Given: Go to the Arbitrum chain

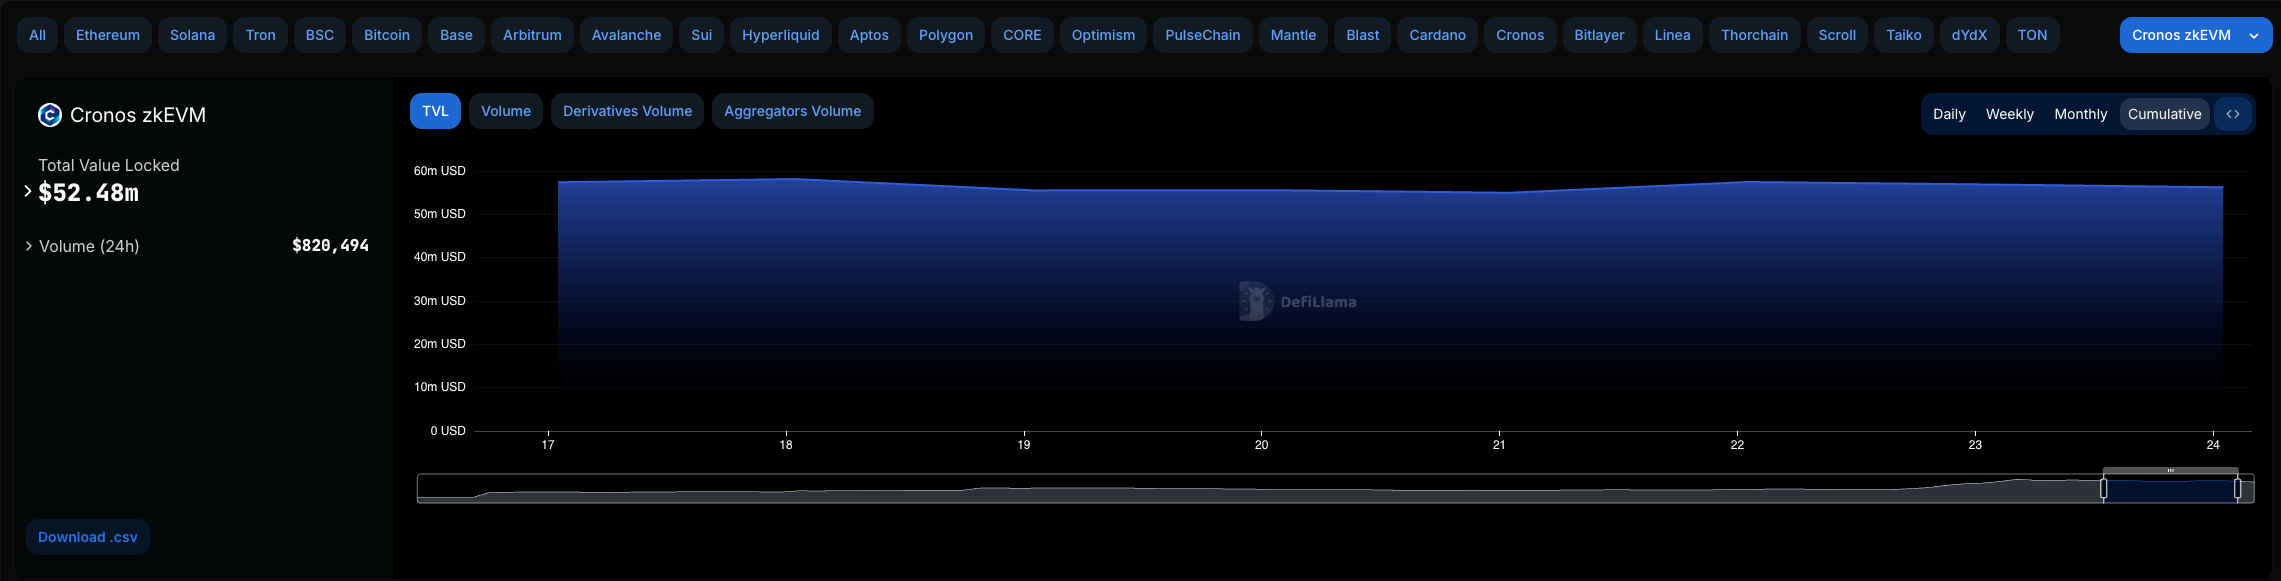Looking at the screenshot, I should [532, 35].
